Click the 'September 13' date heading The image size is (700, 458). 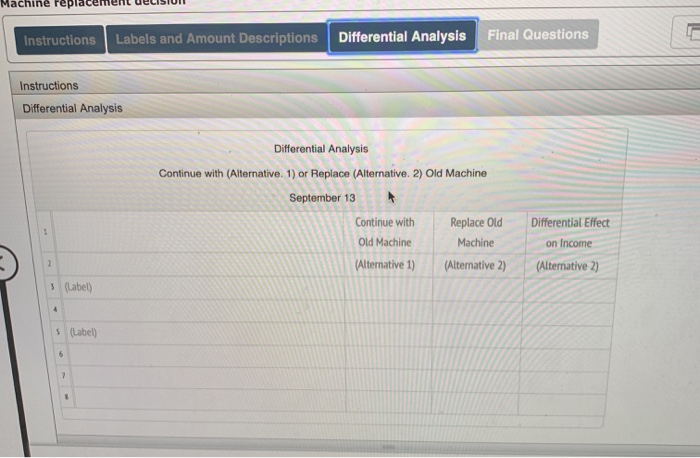322,198
